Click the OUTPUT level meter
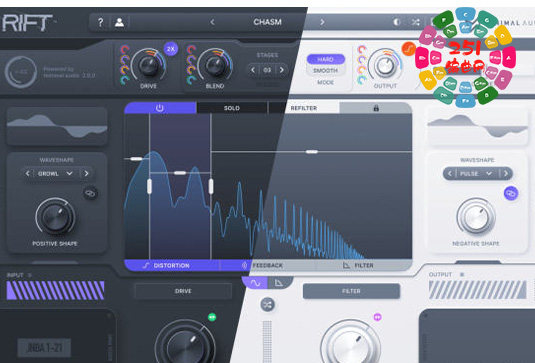Image resolution: width=535 pixels, height=363 pixels. [x=477, y=290]
